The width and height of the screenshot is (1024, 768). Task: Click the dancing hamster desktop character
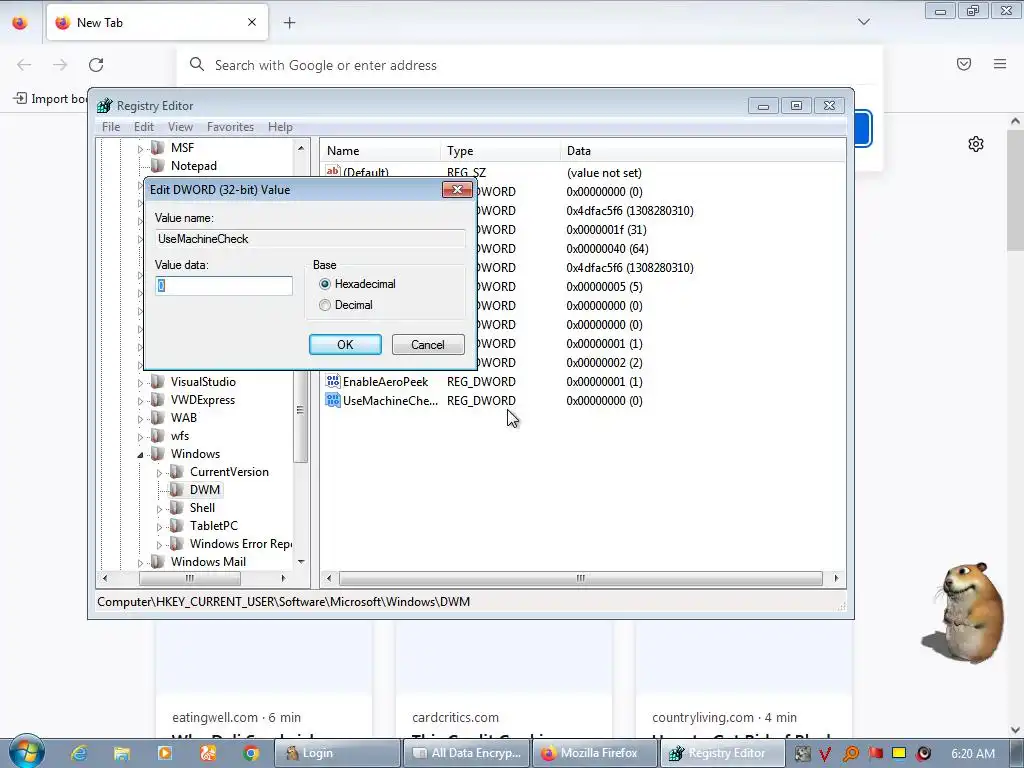tap(965, 612)
